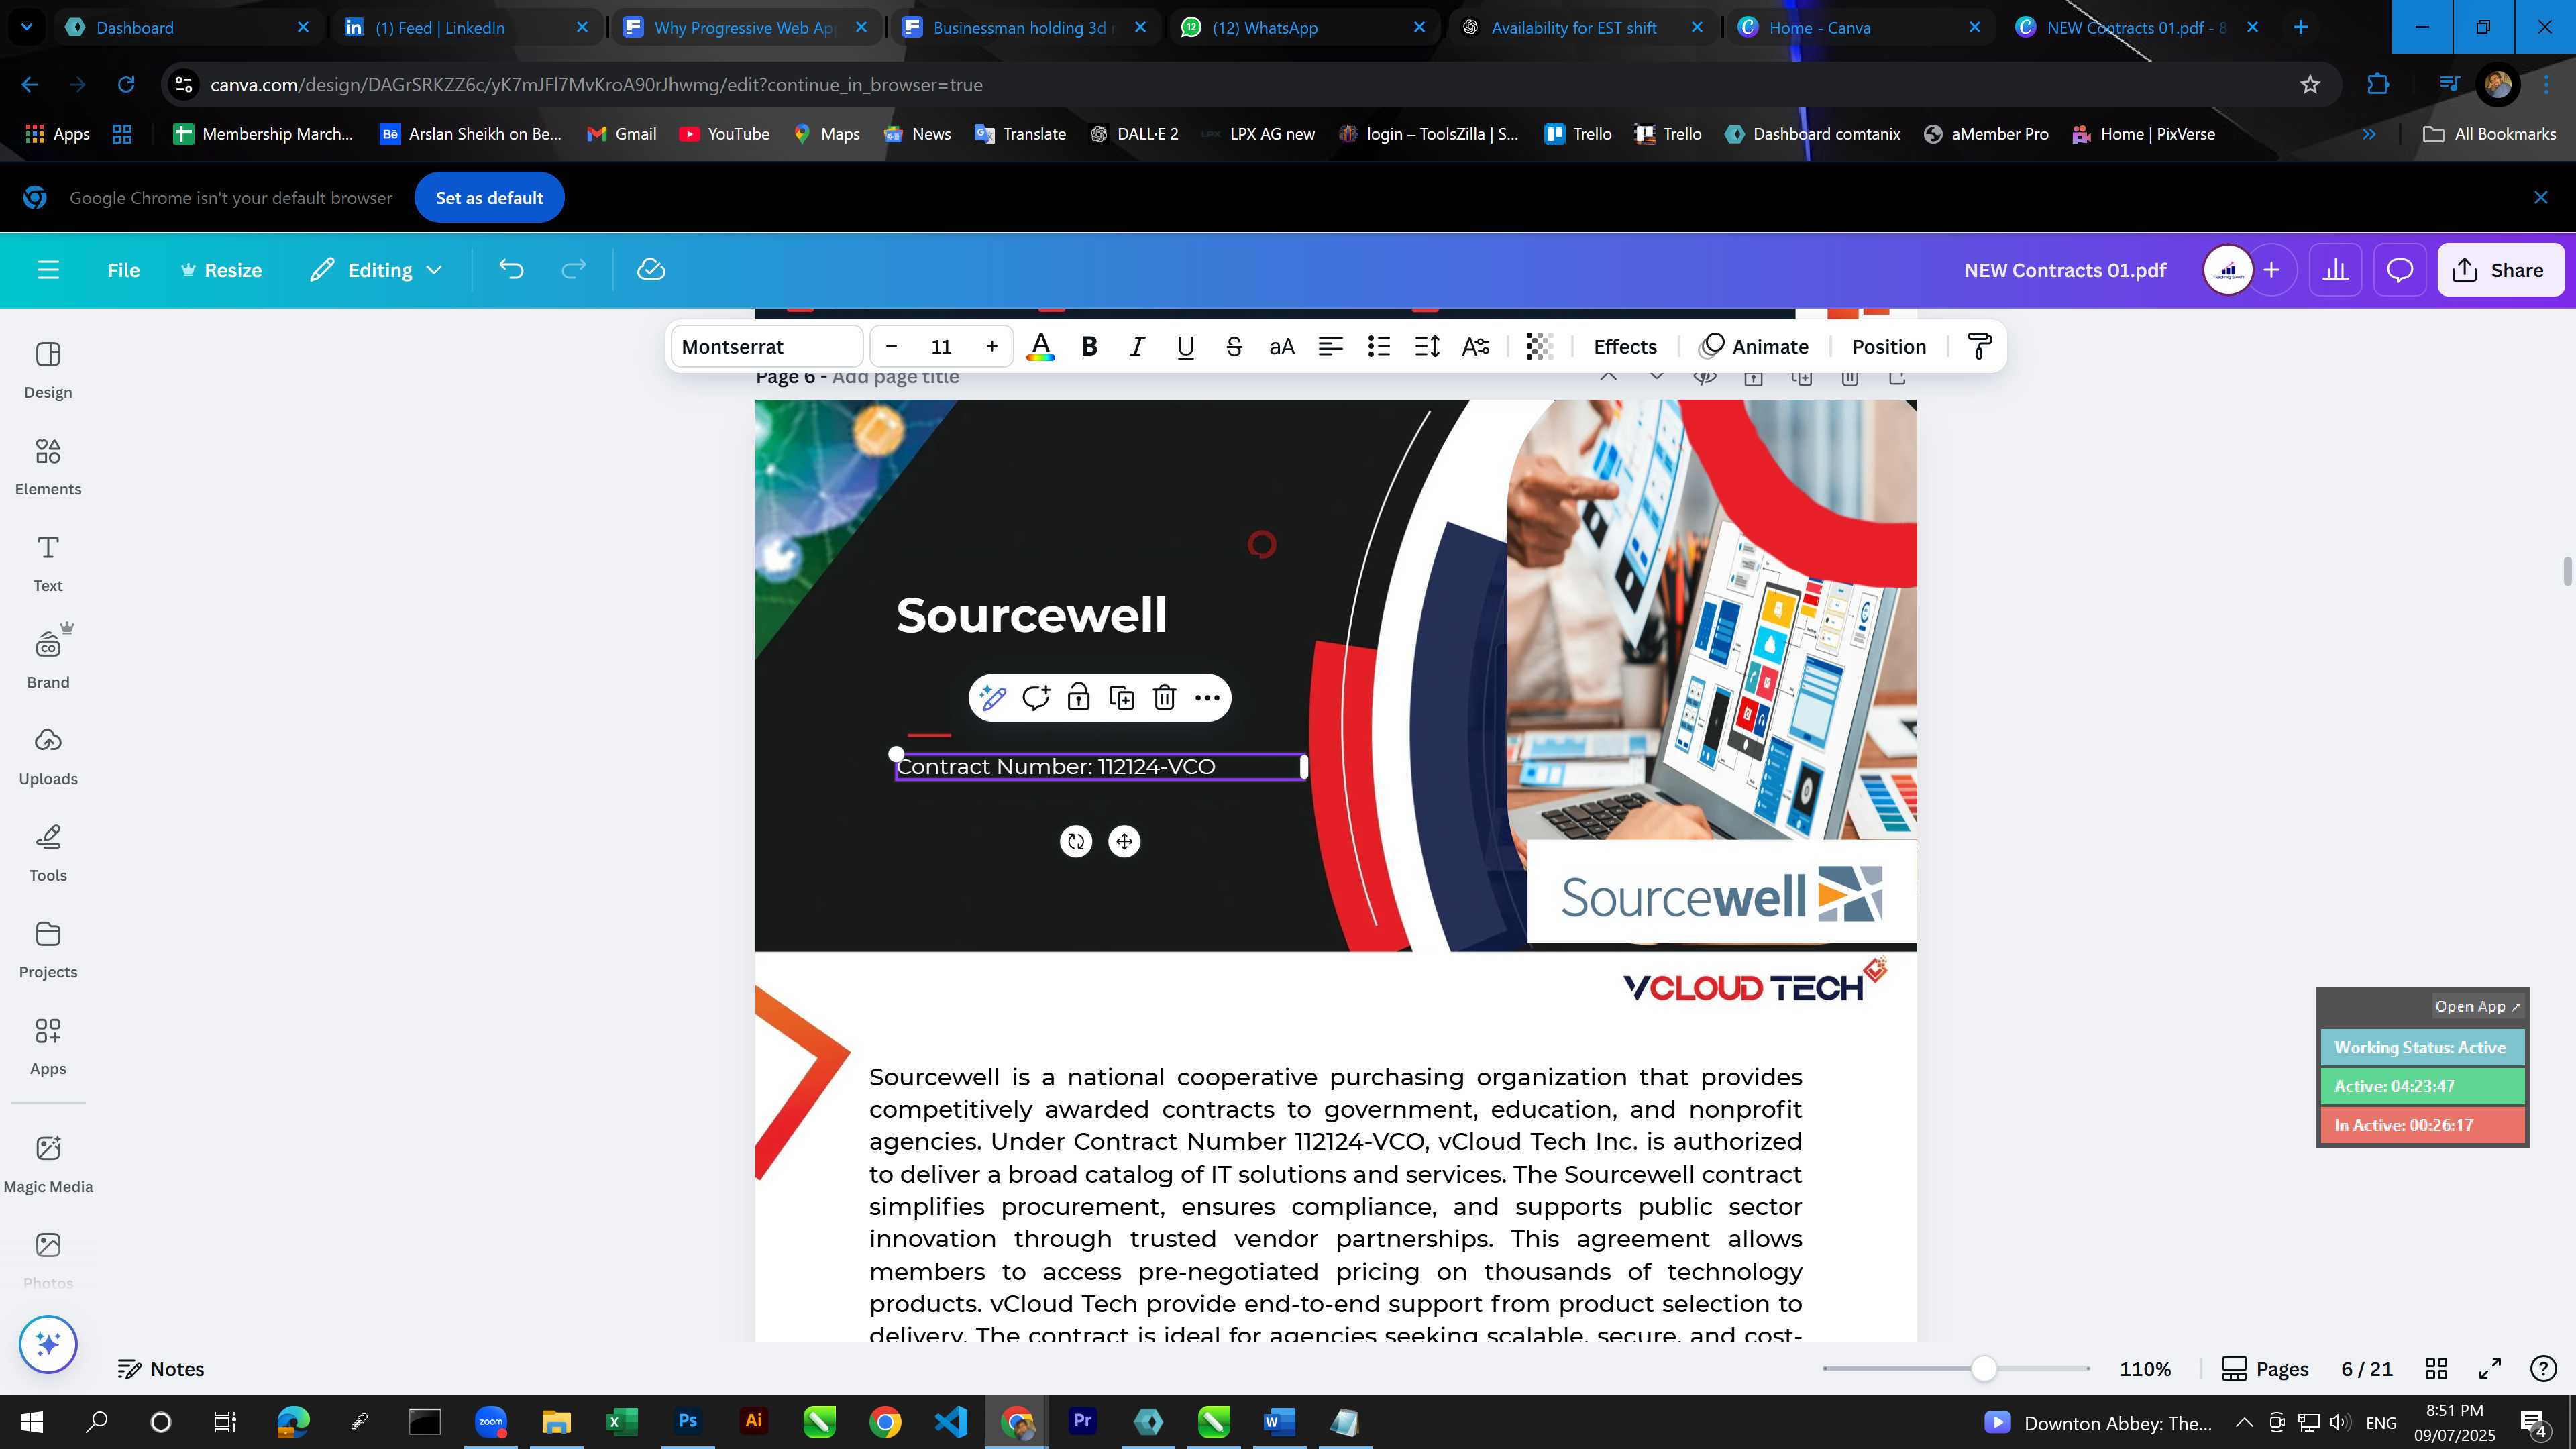
Task: Open the Magic Media app
Action: click(48, 1164)
